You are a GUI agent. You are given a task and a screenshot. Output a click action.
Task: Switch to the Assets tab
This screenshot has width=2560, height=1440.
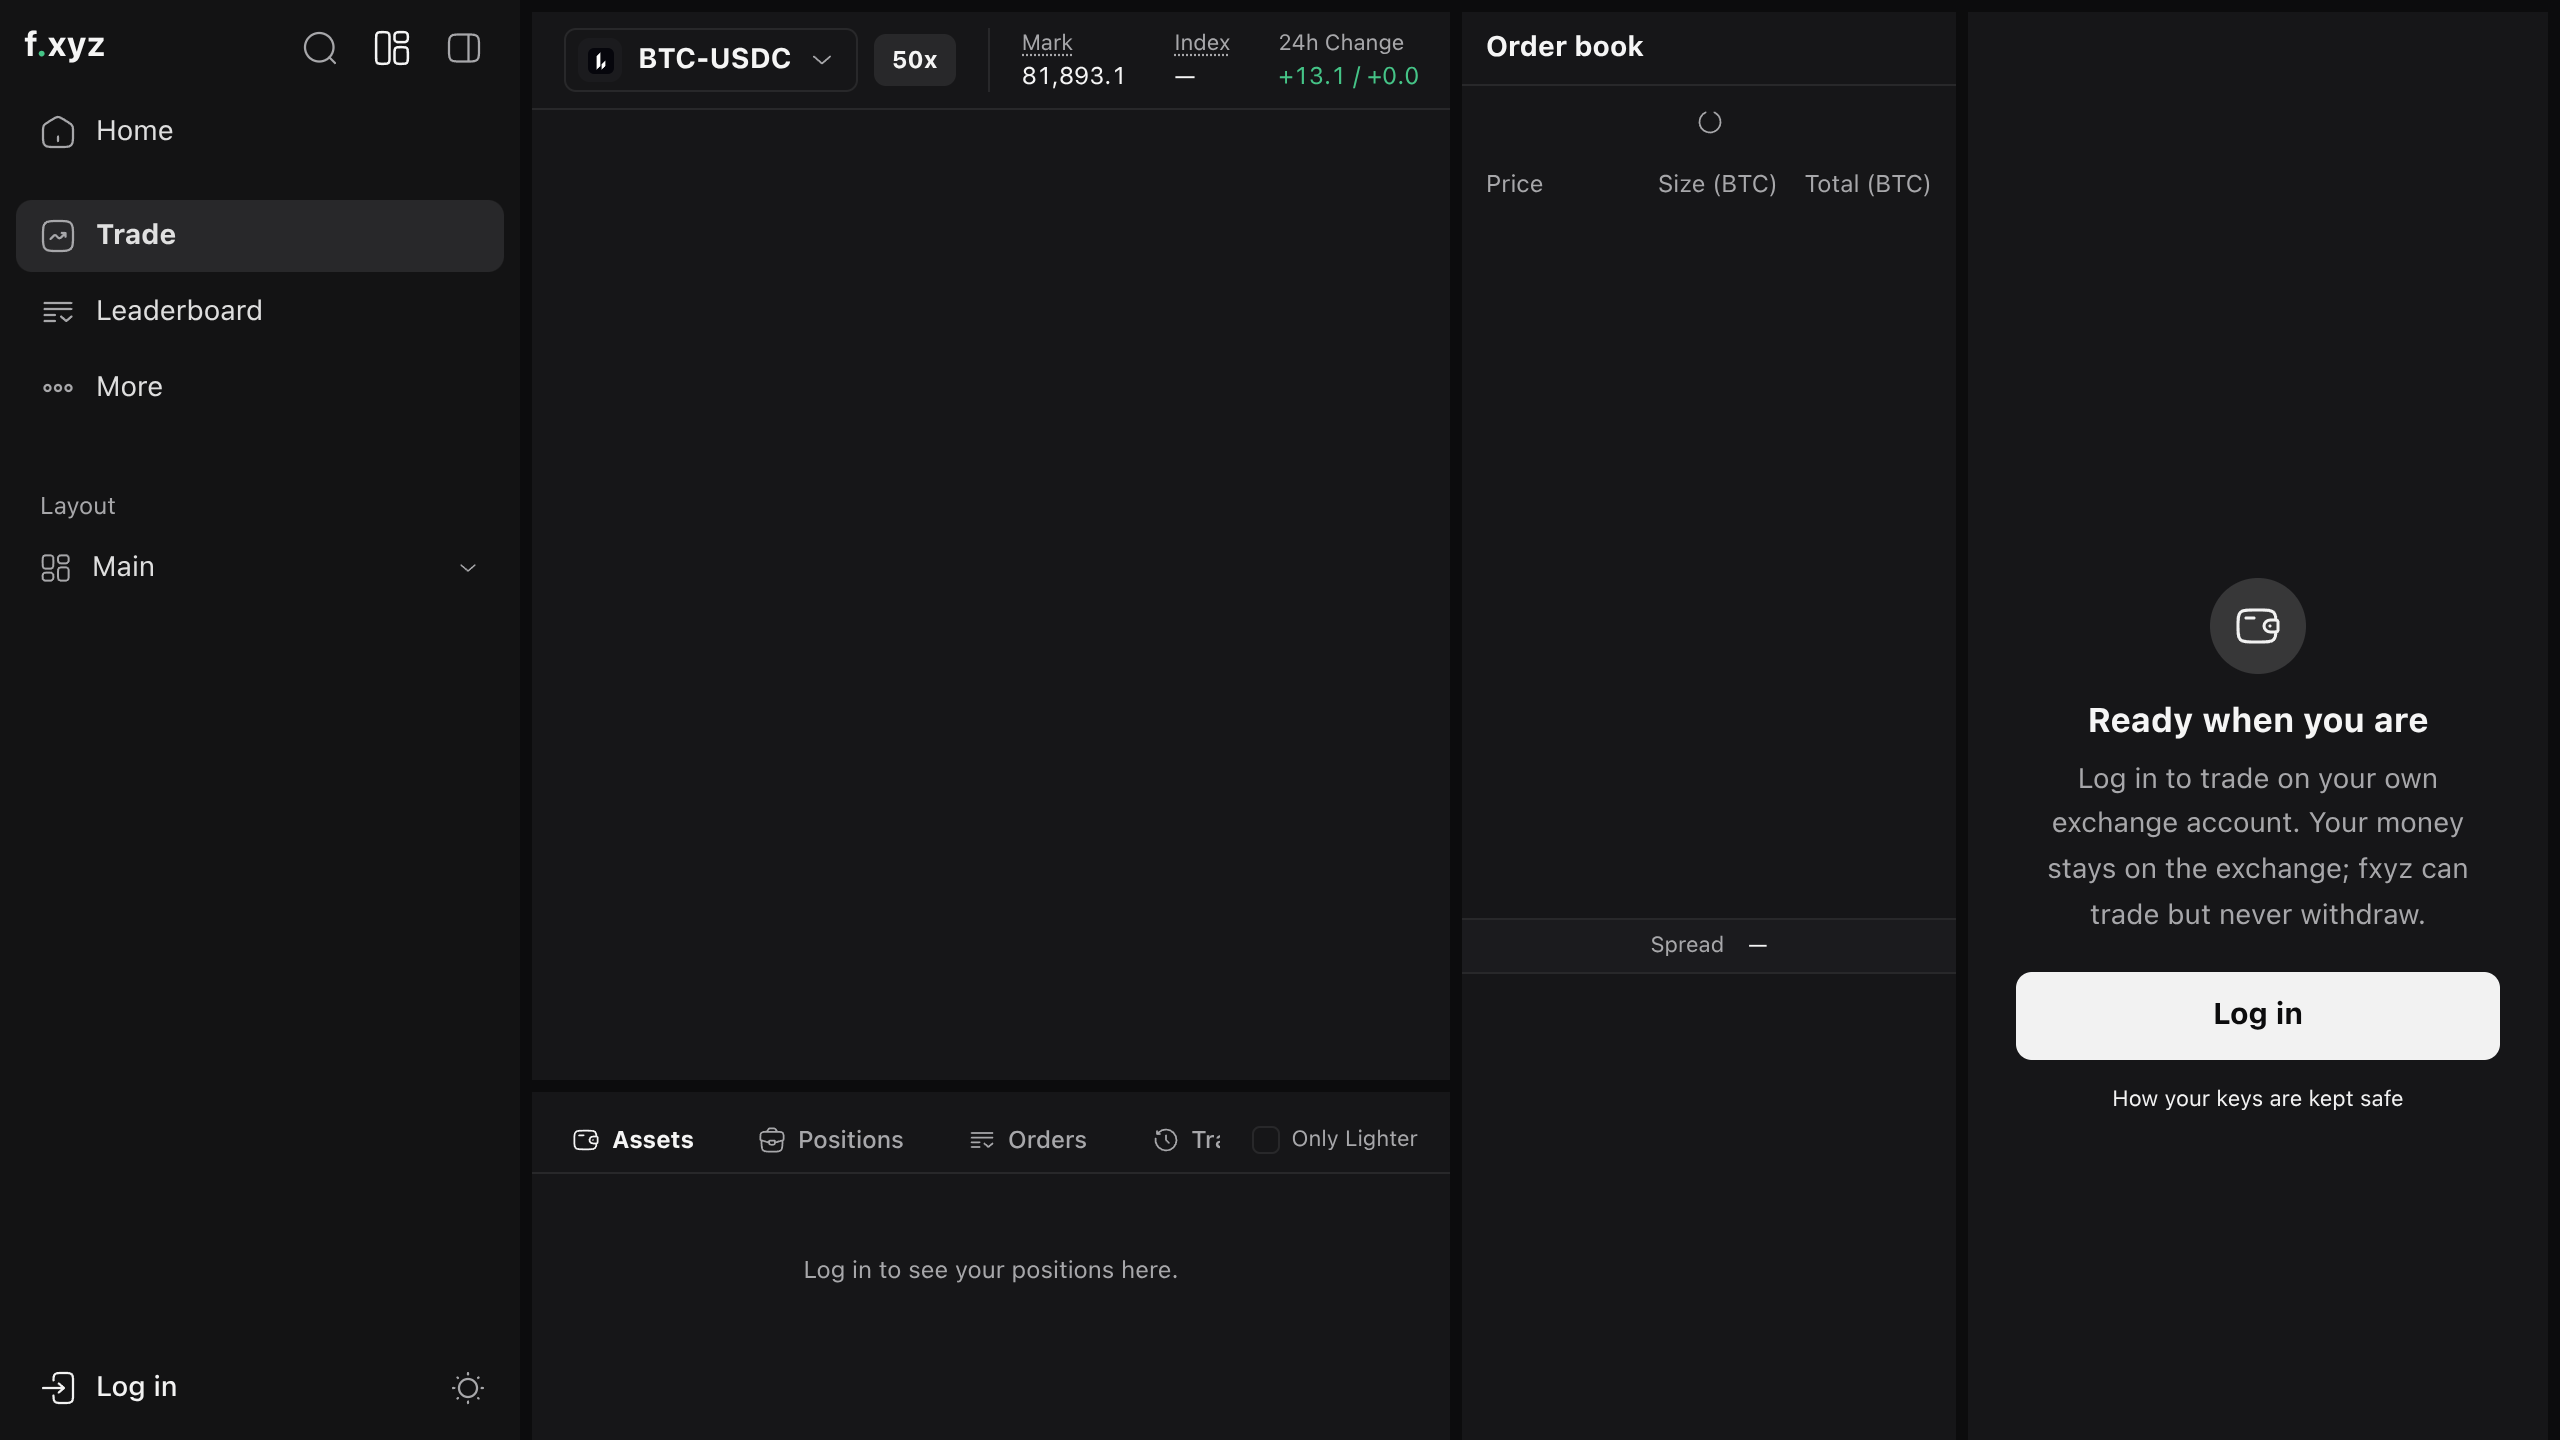pos(633,1140)
